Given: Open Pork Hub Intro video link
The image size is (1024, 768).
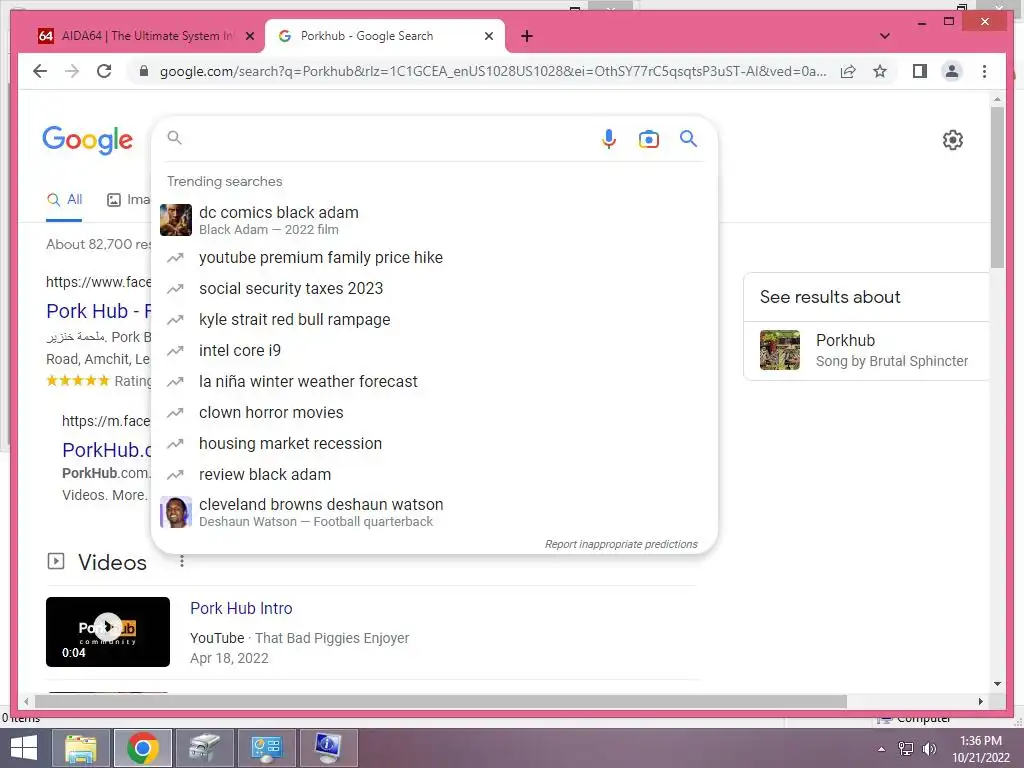Looking at the screenshot, I should [241, 609].
